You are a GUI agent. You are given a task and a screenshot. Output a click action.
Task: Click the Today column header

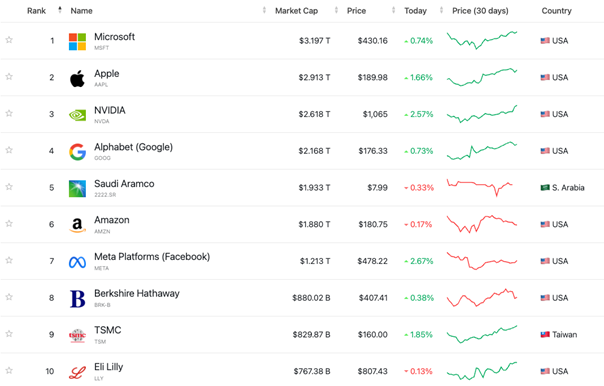tap(415, 11)
